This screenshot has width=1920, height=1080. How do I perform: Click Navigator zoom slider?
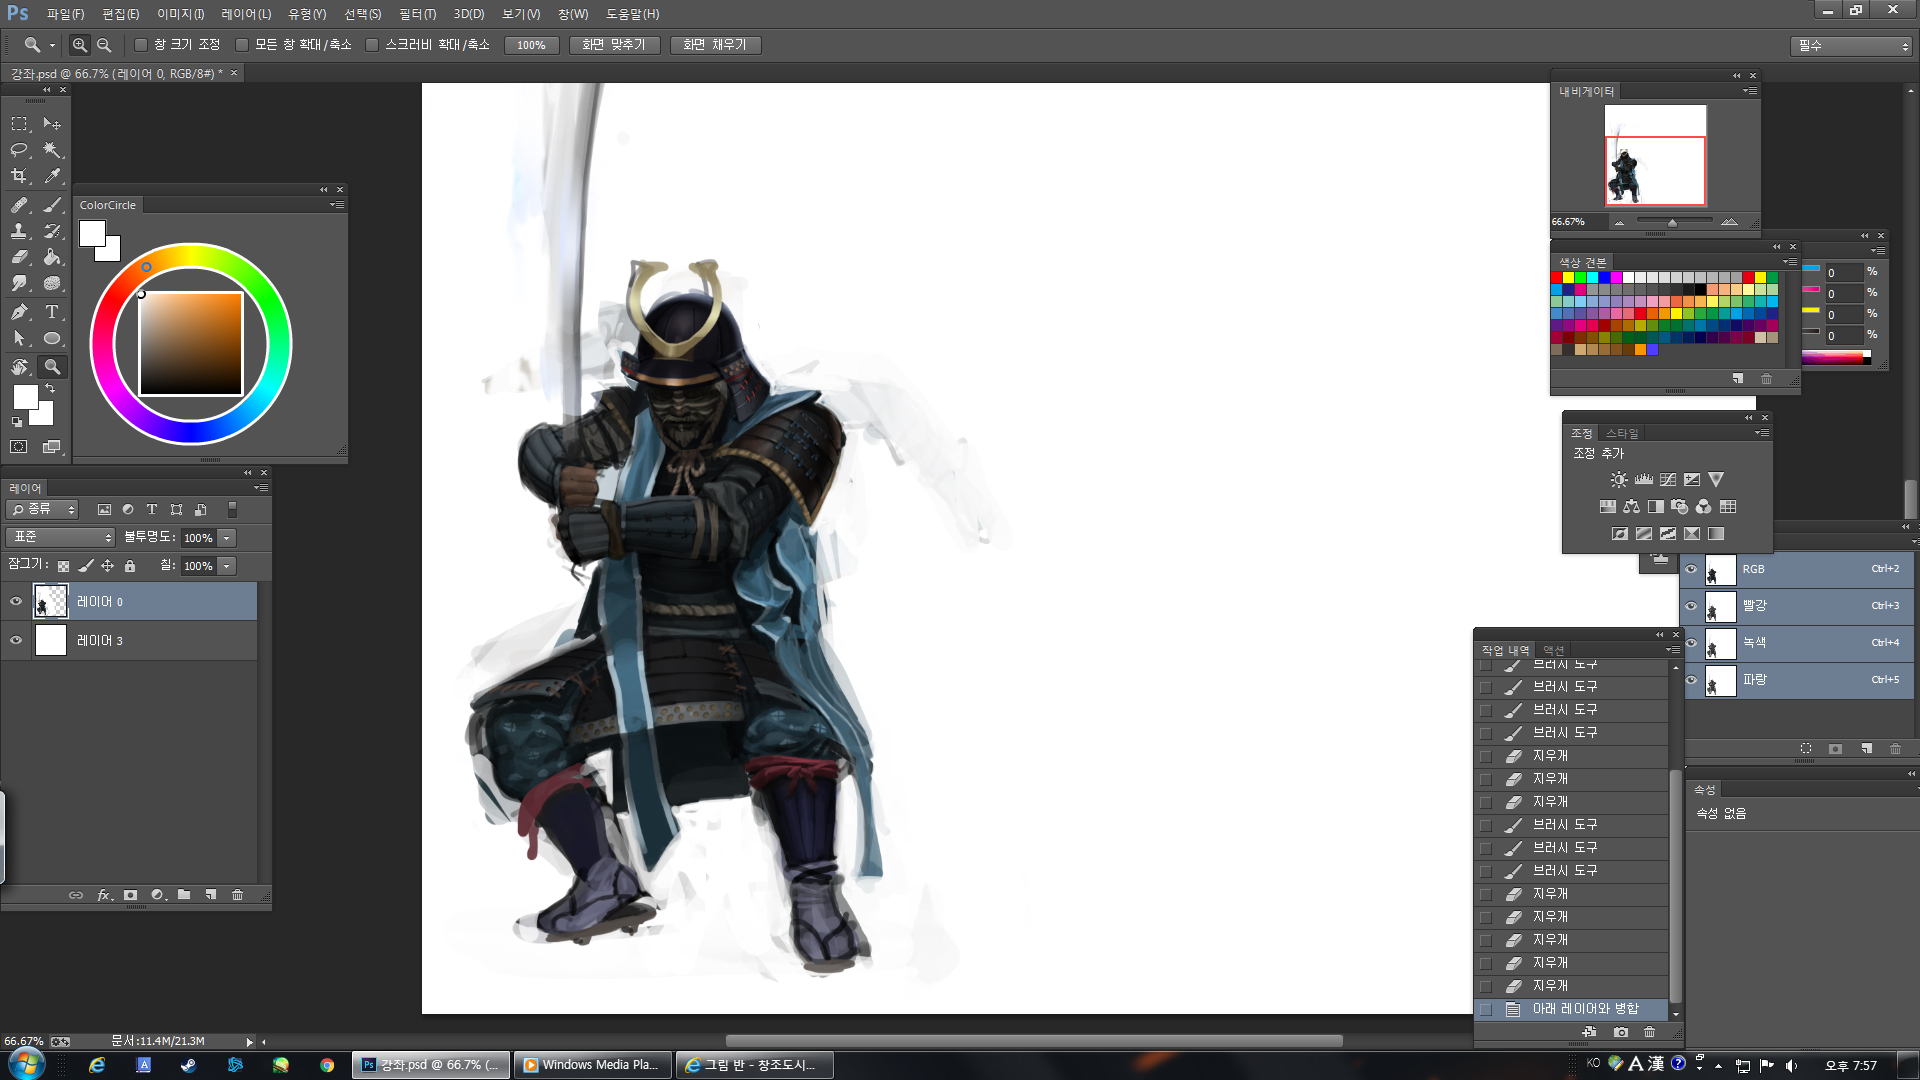[x=1672, y=222]
